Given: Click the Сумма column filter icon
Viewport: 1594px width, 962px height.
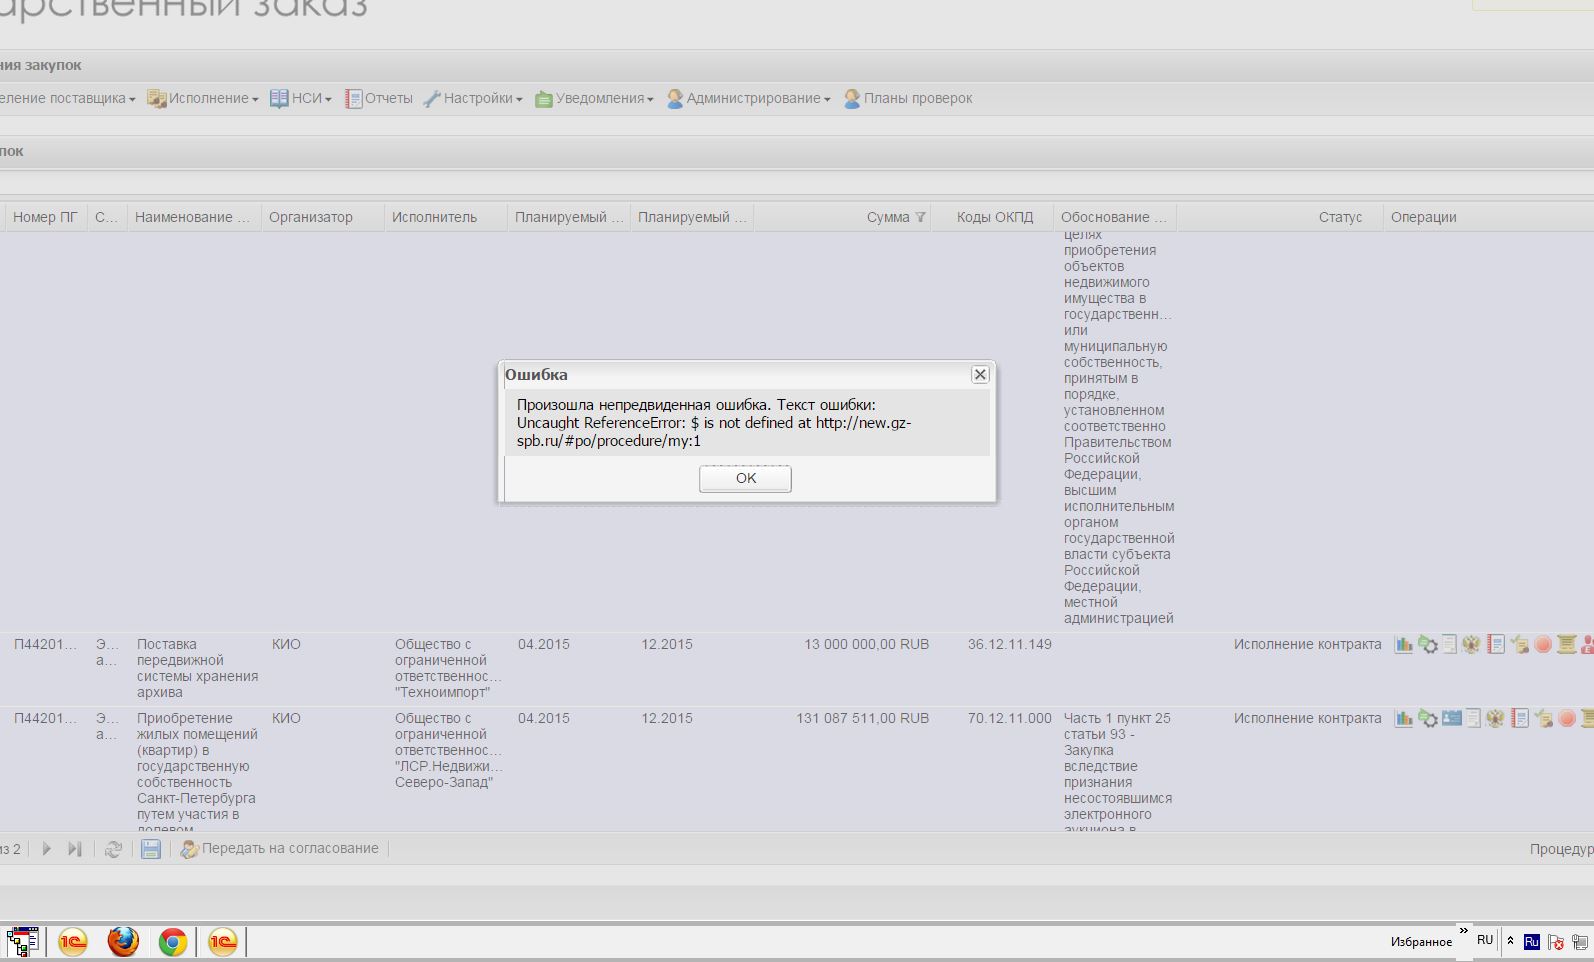Looking at the screenshot, I should point(920,217).
